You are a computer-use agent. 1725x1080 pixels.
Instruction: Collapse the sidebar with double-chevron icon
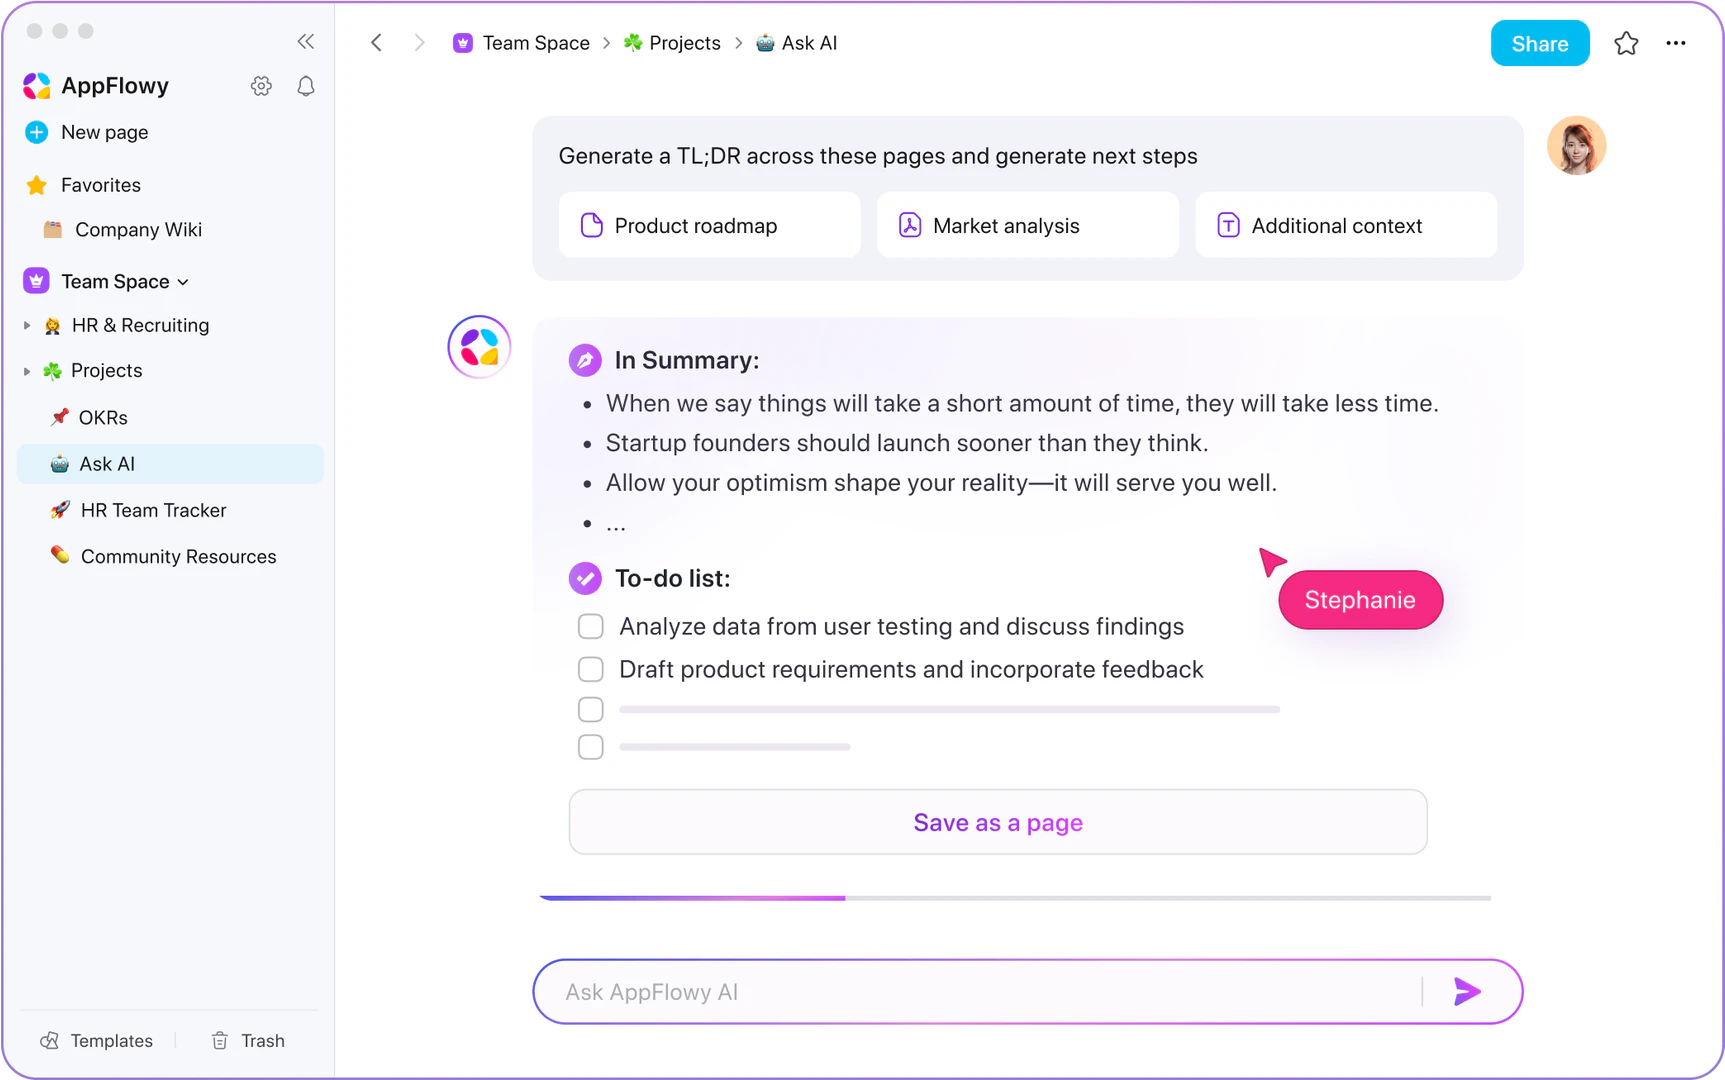click(305, 41)
